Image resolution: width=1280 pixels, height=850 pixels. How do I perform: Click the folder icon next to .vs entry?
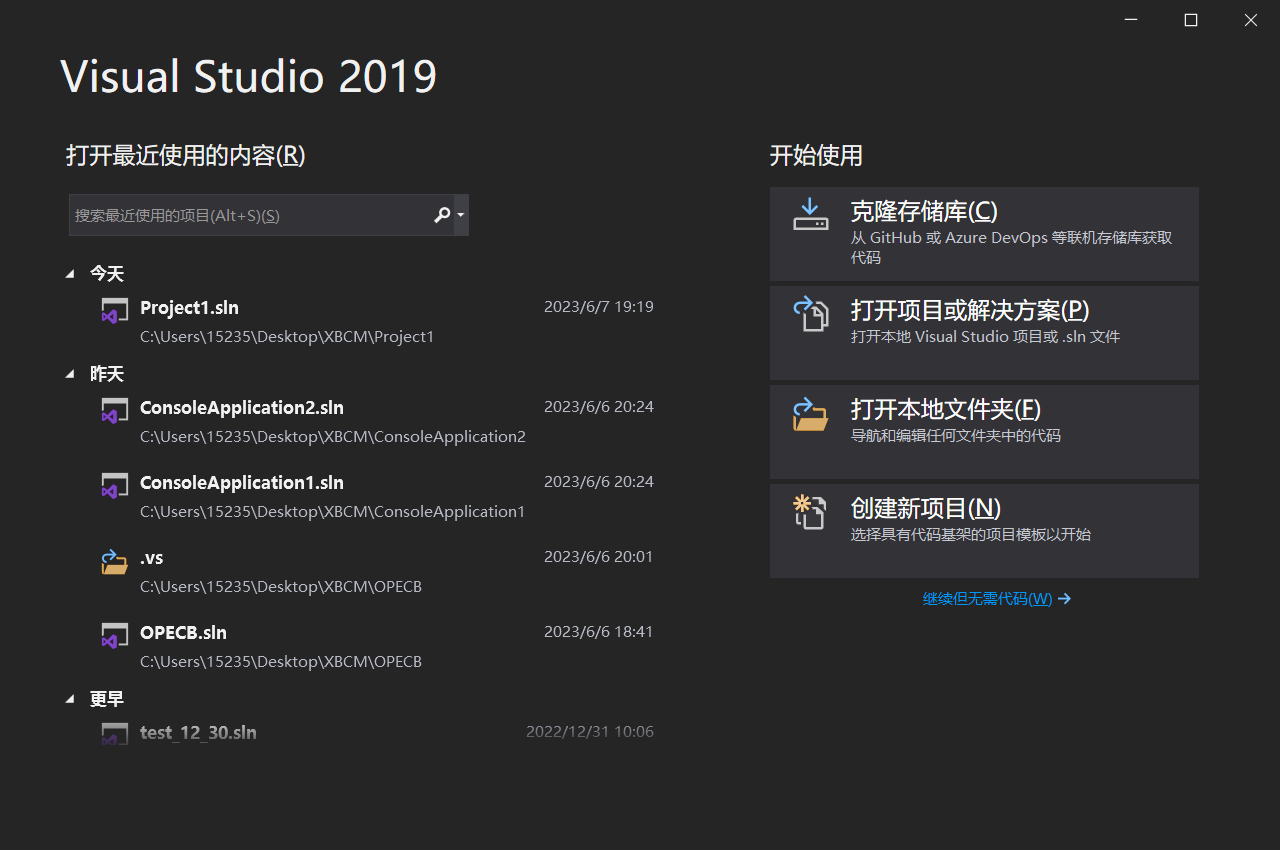[114, 560]
